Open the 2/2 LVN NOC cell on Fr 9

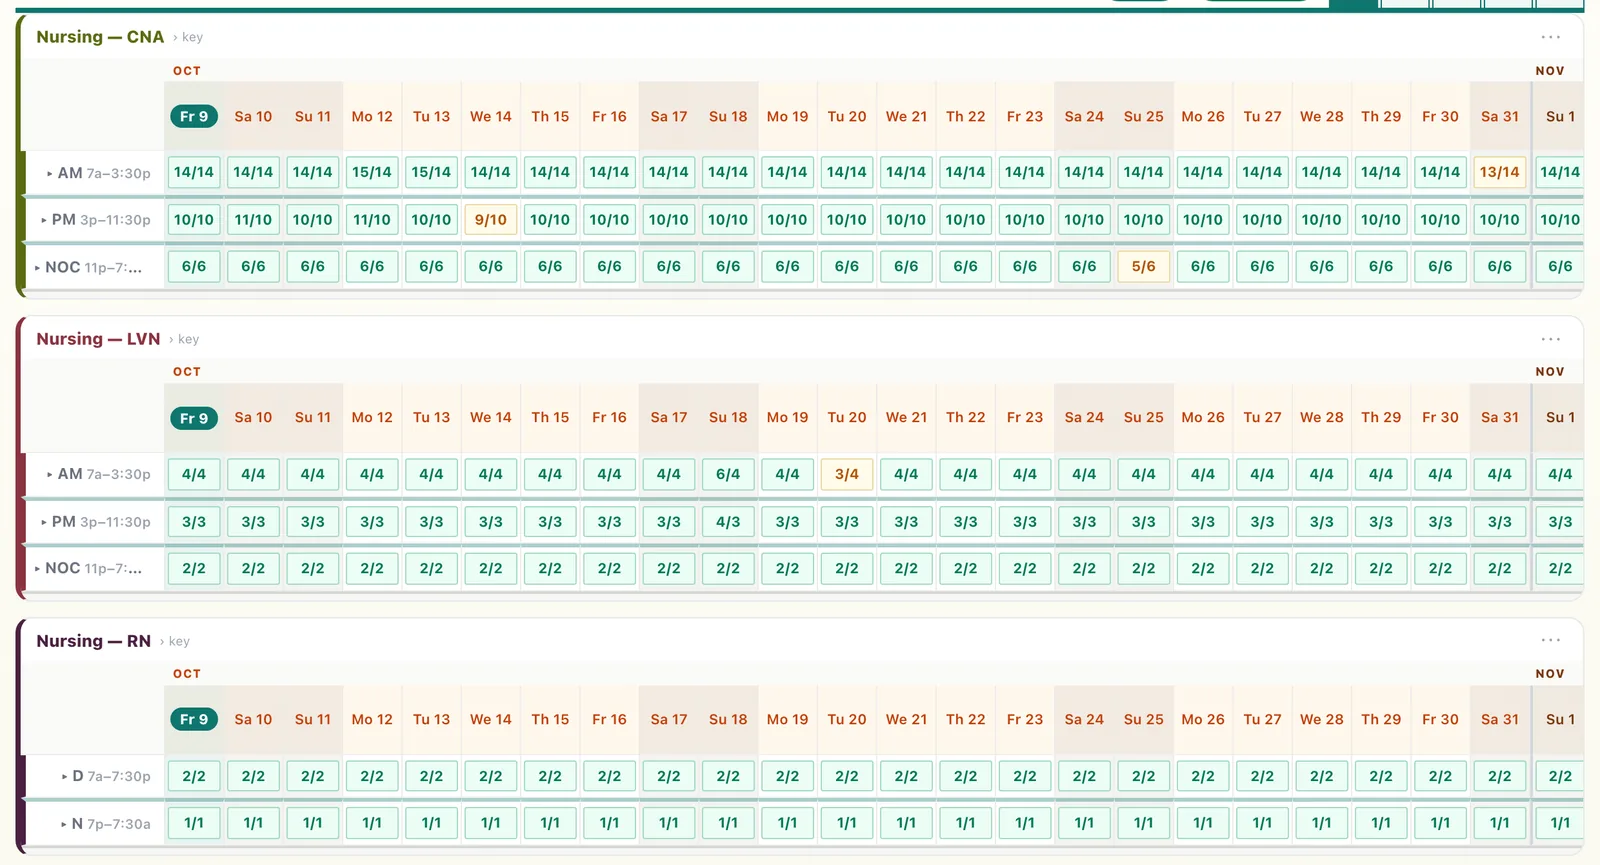pos(194,568)
